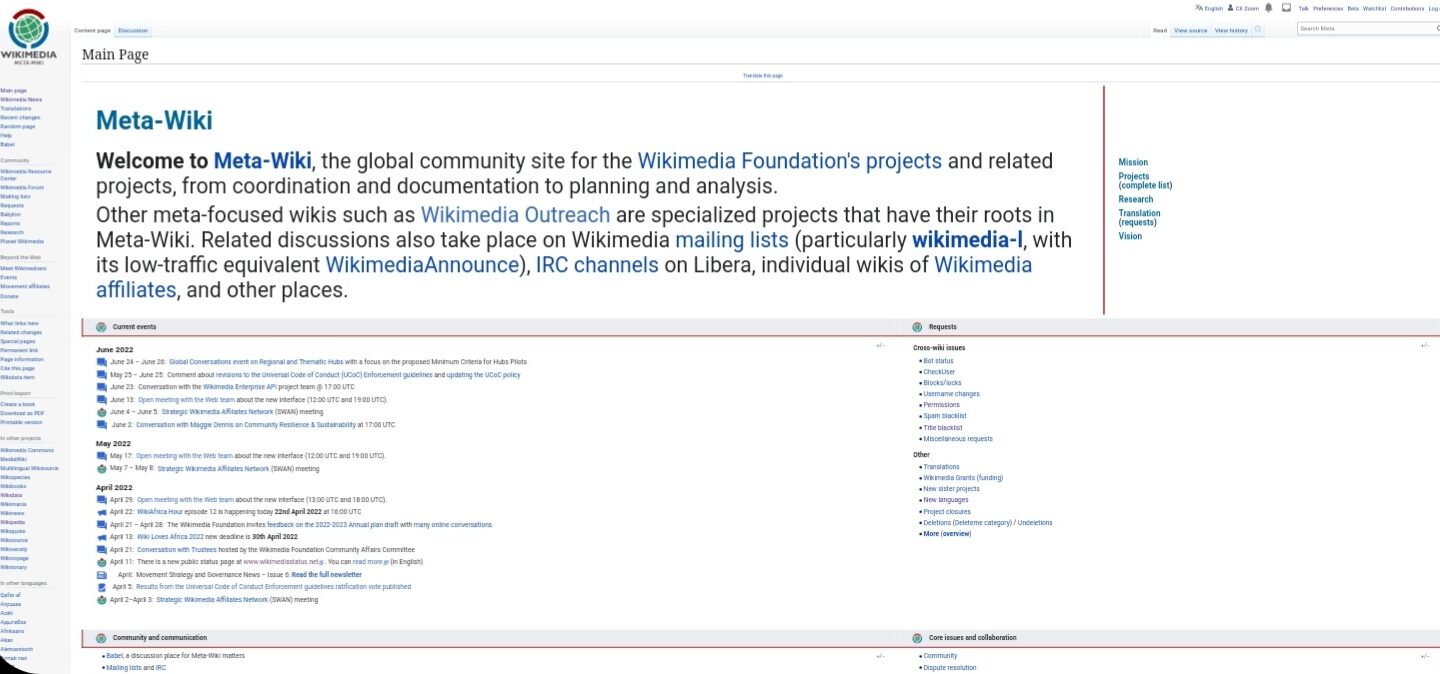Viewport: 1440px width, 674px height.
Task: Click the megaphone icon beside April 22 entry
Action: 101,512
